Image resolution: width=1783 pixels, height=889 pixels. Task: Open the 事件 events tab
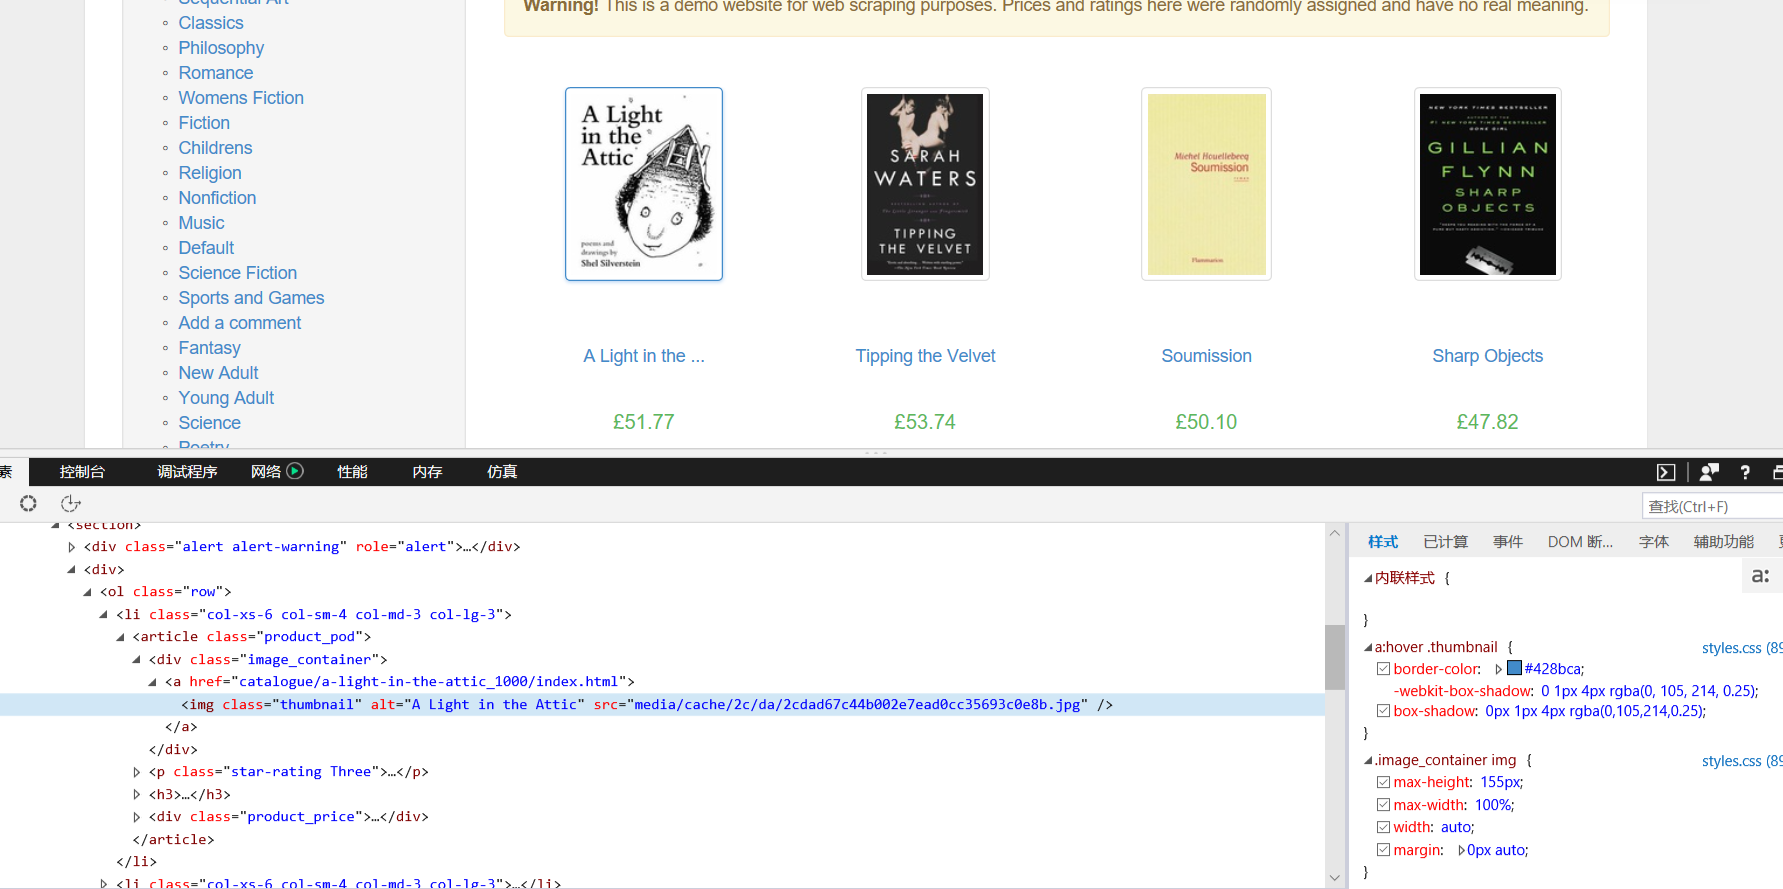pos(1508,542)
